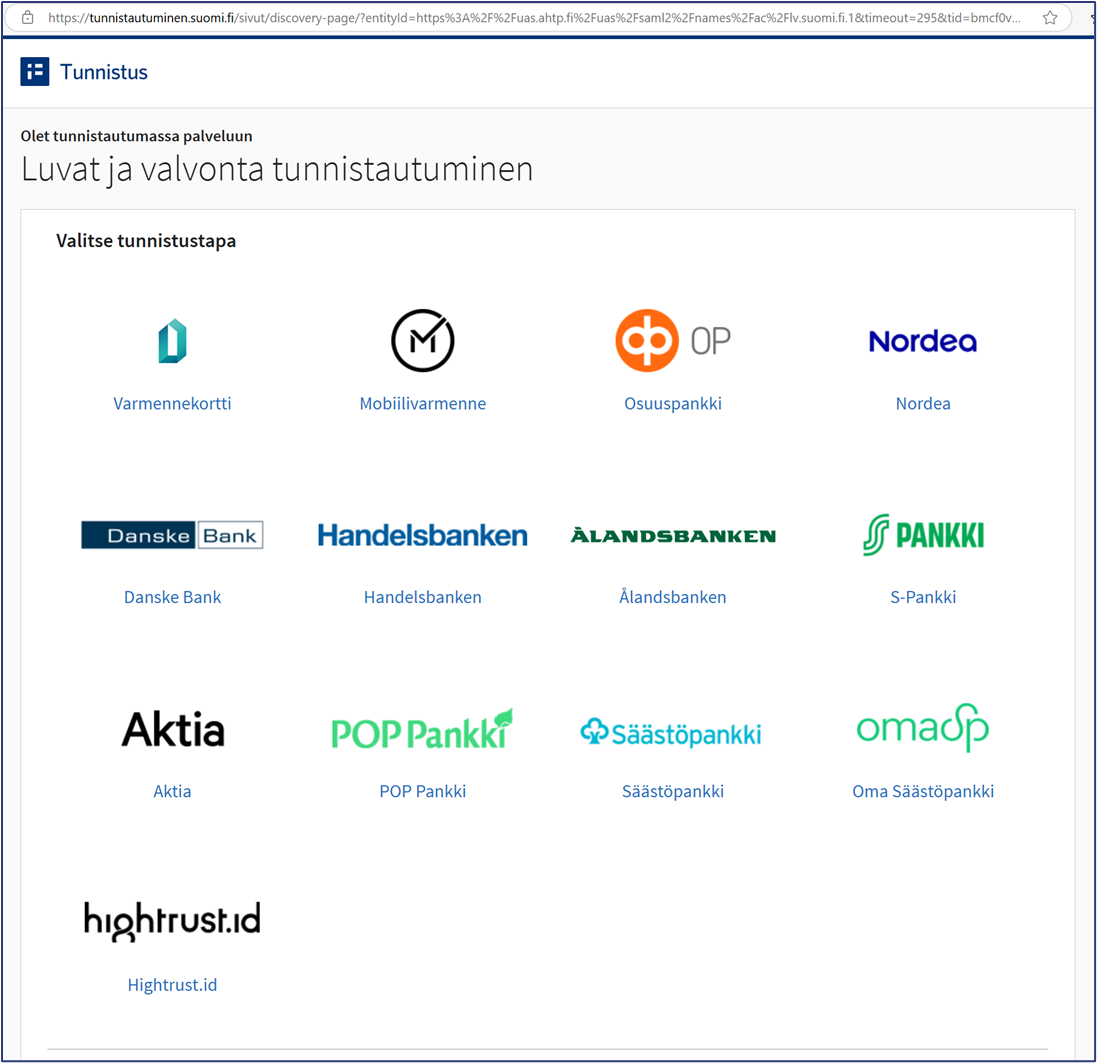
Task: Open the Hightrust.id text link
Action: pyautogui.click(x=172, y=985)
